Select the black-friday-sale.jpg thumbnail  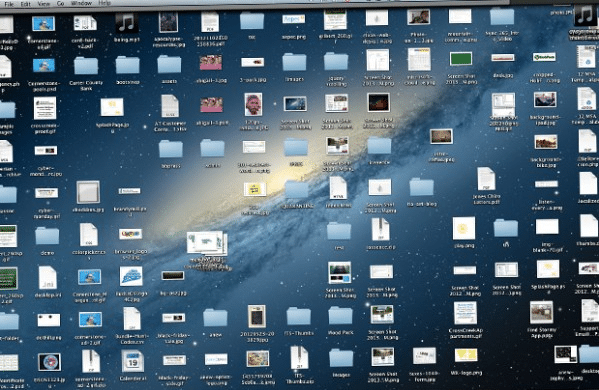click(x=174, y=318)
